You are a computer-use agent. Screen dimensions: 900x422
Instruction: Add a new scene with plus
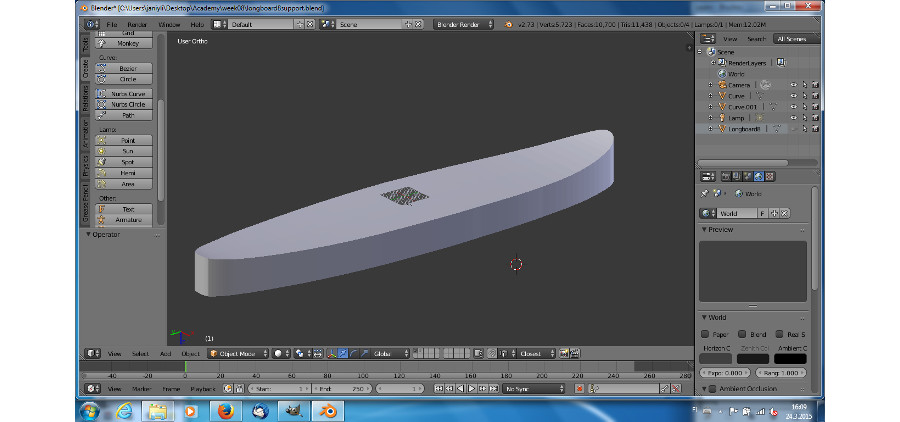408,24
